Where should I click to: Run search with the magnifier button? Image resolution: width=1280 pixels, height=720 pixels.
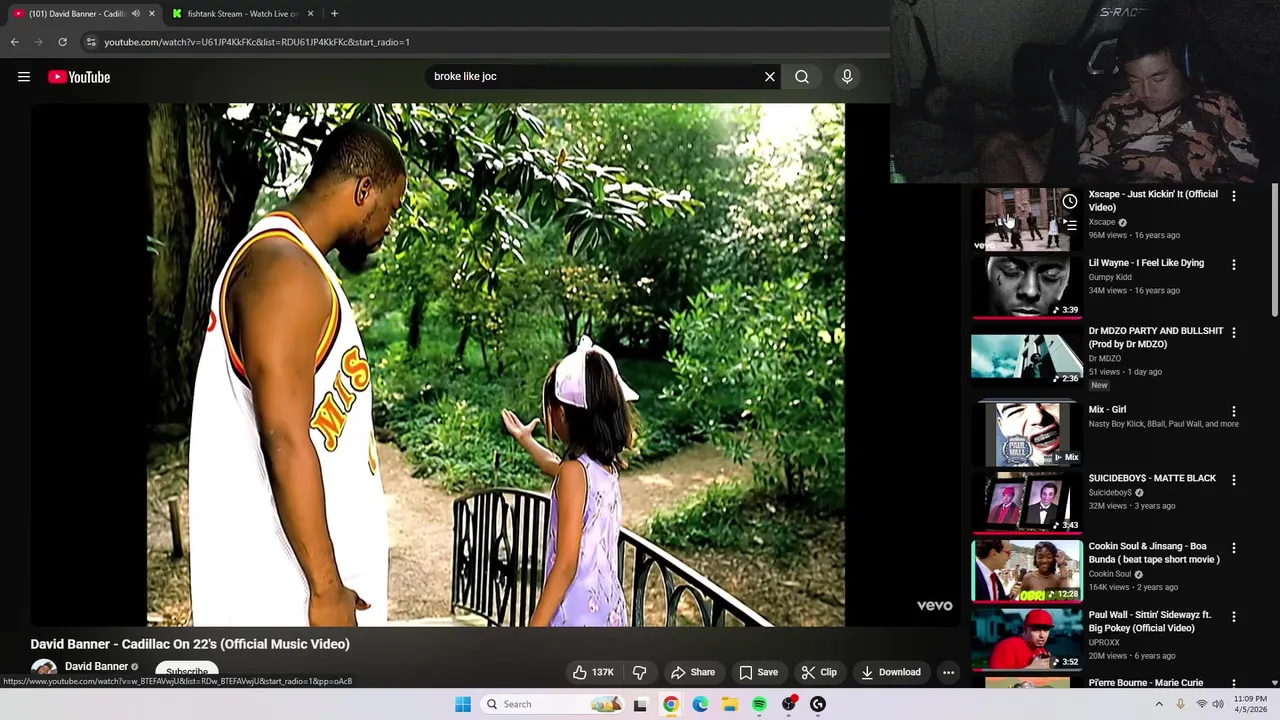[802, 76]
